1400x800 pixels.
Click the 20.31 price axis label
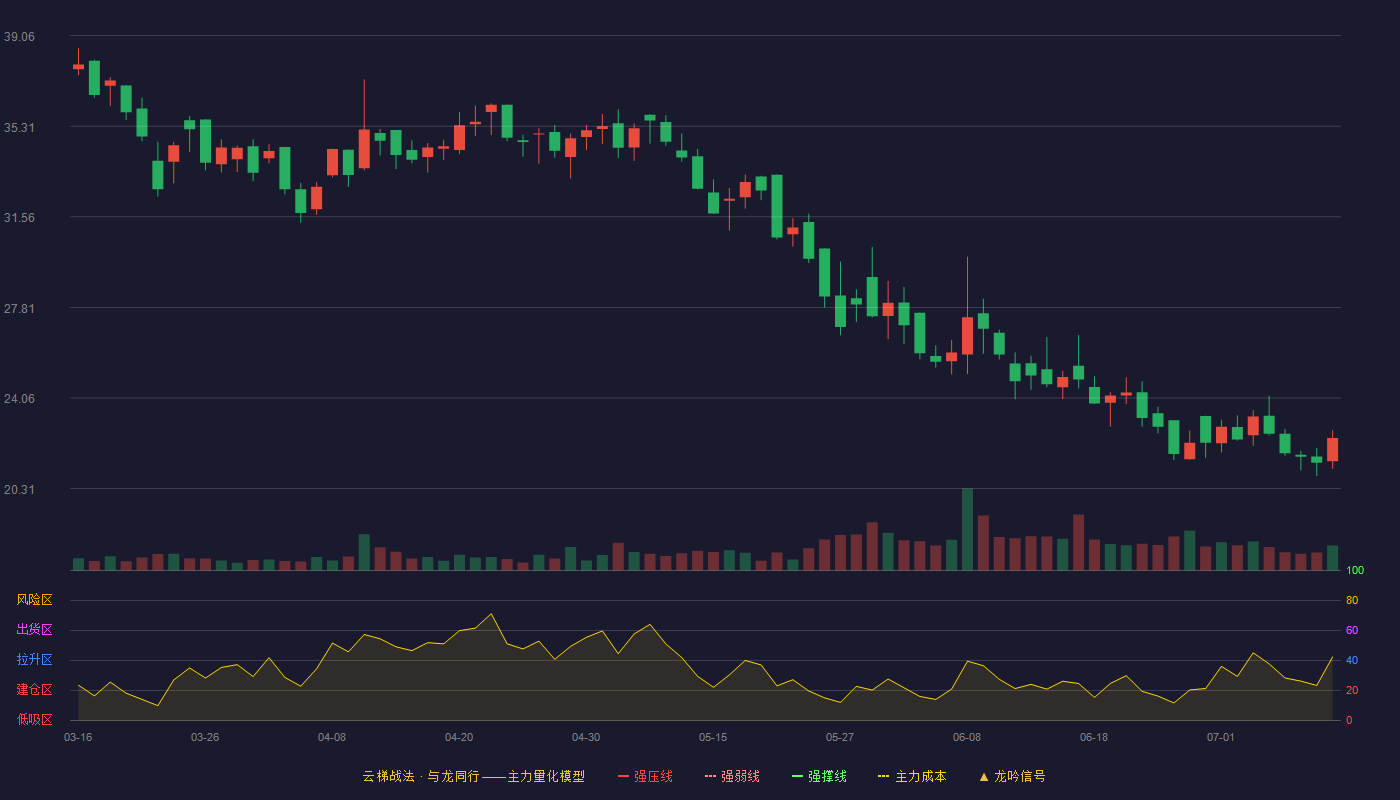coord(19,489)
